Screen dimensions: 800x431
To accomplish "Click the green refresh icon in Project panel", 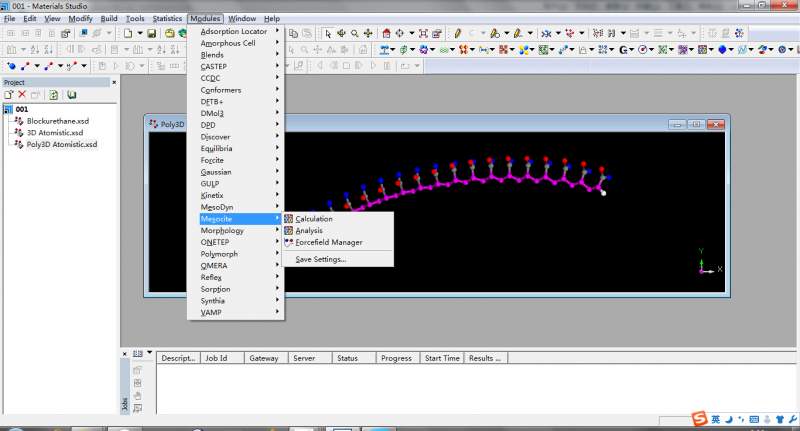I will coord(53,95).
